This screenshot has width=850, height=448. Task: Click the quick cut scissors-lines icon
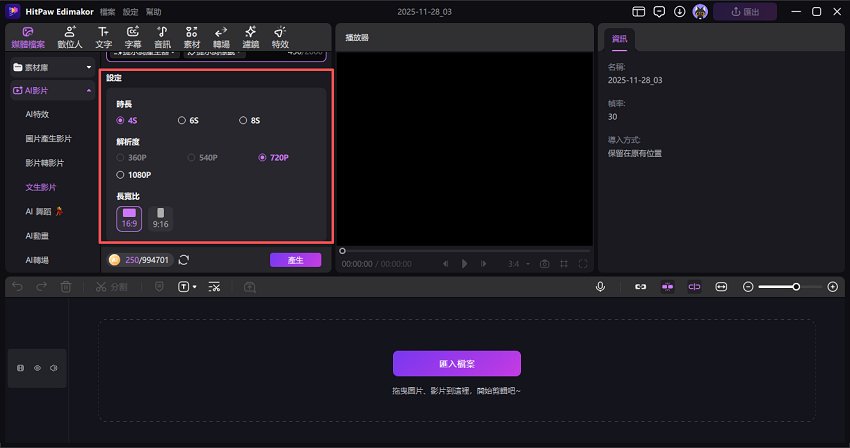tap(214, 286)
